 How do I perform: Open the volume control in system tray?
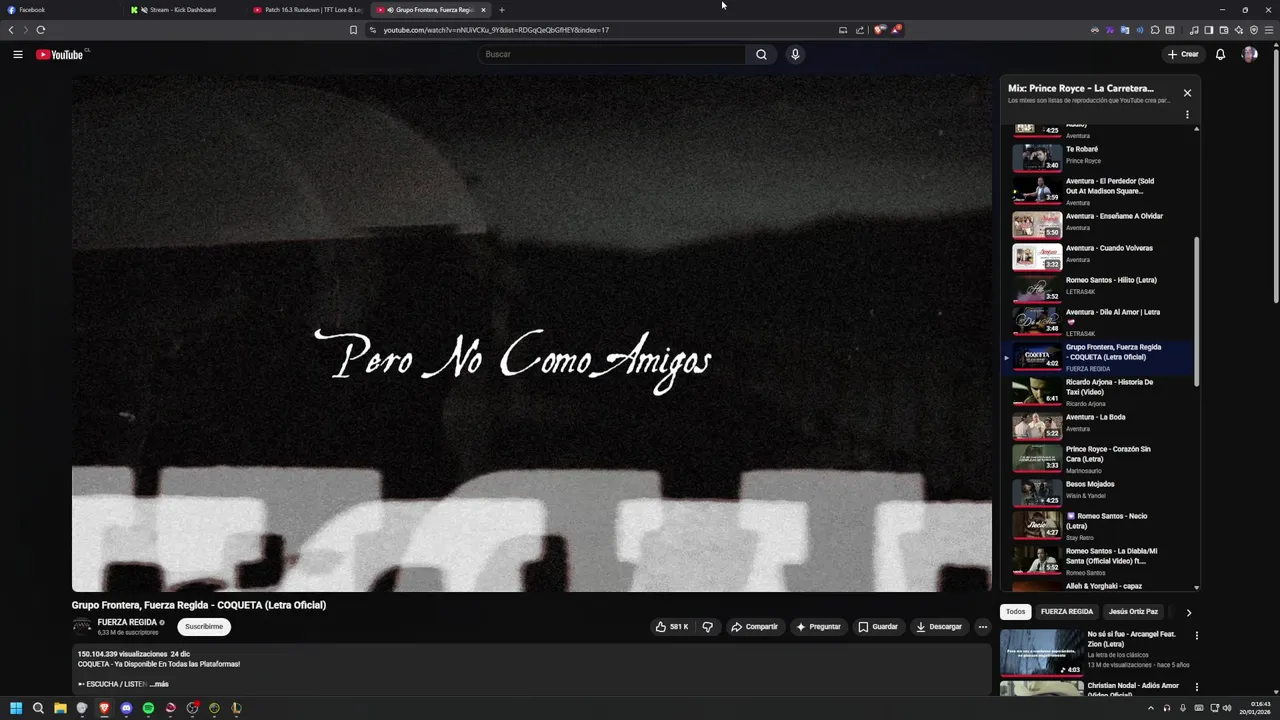tap(1227, 708)
